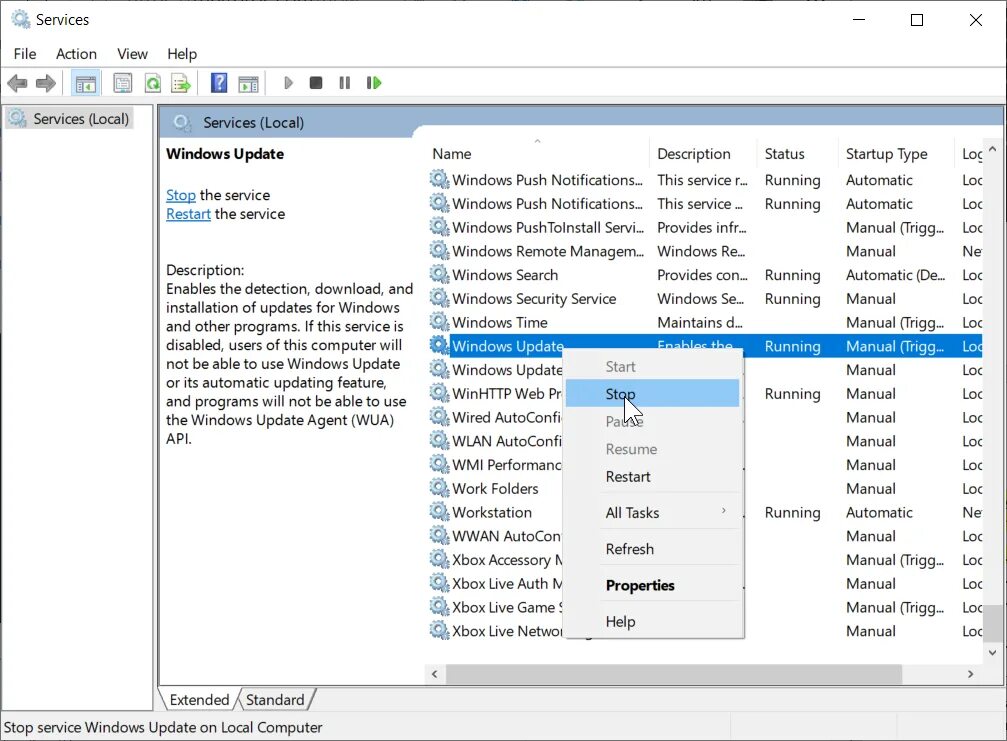
Task: Click 'Maintains d...' description cell
Action: point(699,322)
